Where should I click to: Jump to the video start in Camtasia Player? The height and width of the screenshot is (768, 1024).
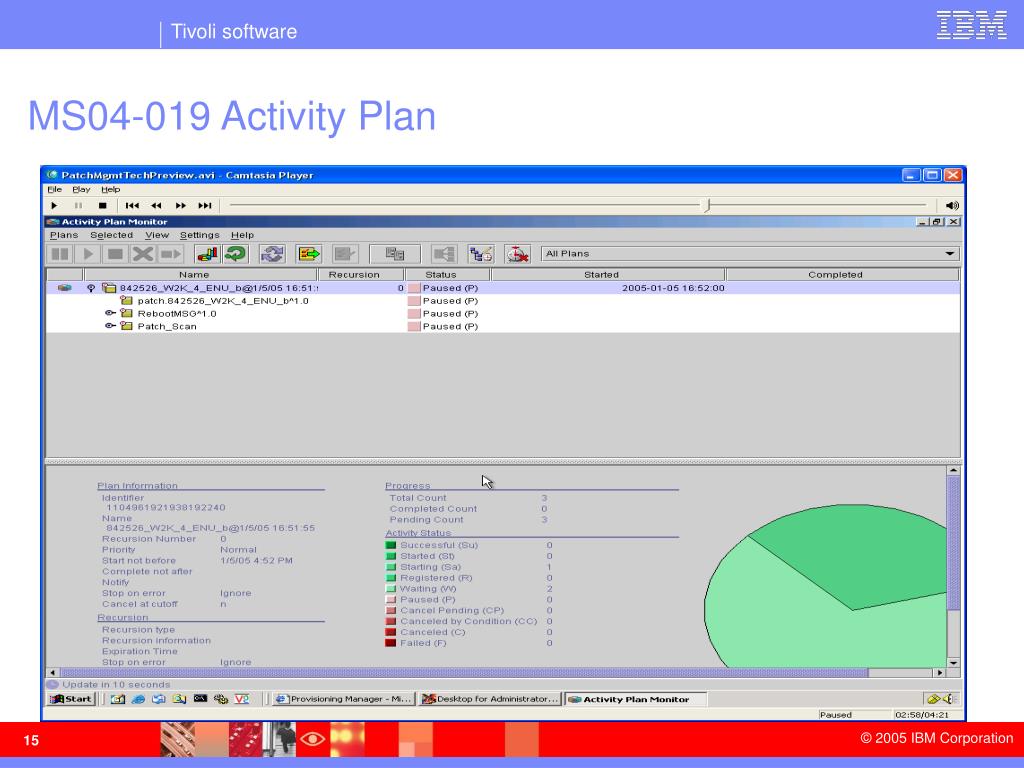[132, 206]
